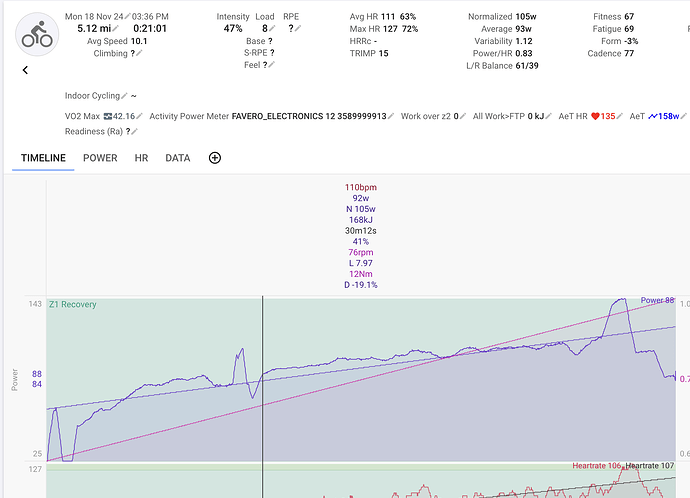
Task: Switch to the HR tab
Action: 141,158
